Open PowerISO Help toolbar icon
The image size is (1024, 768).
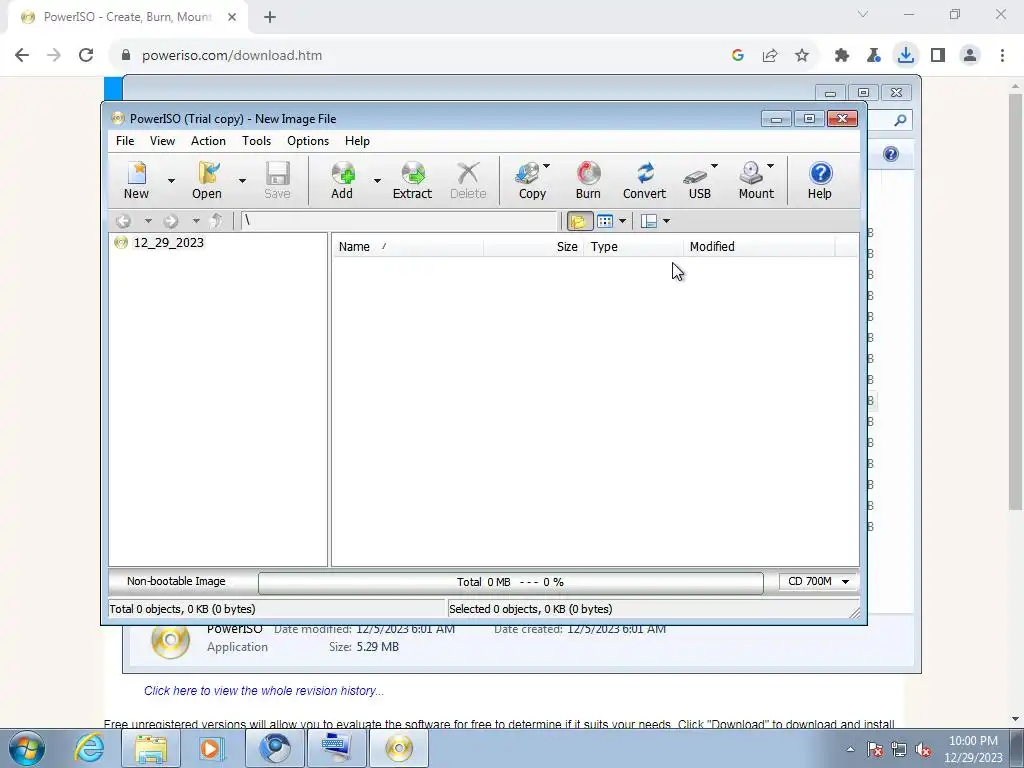(820, 180)
